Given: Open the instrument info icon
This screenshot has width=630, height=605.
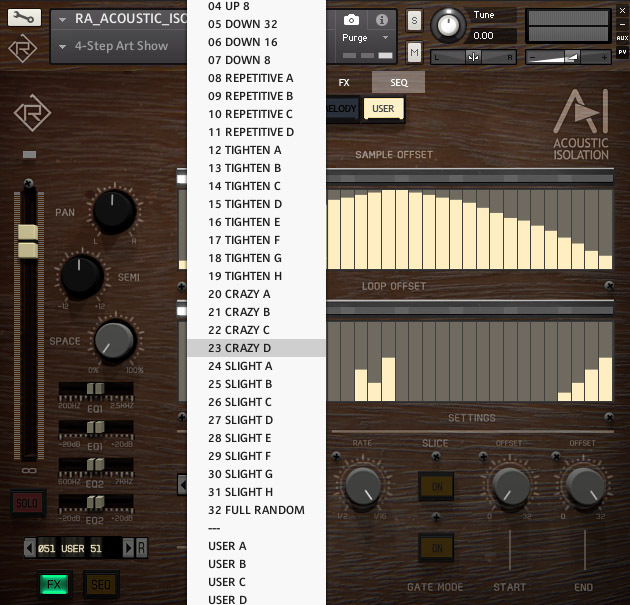Looking at the screenshot, I should pyautogui.click(x=381, y=20).
